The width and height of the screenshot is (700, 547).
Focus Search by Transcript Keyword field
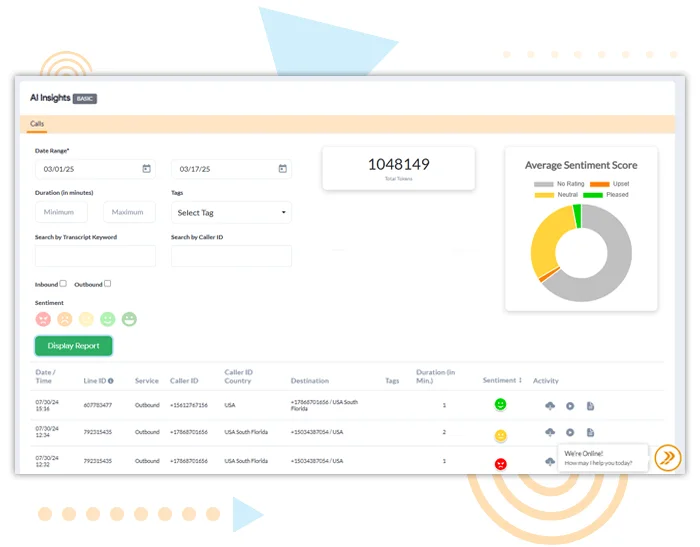pyautogui.click(x=95, y=256)
